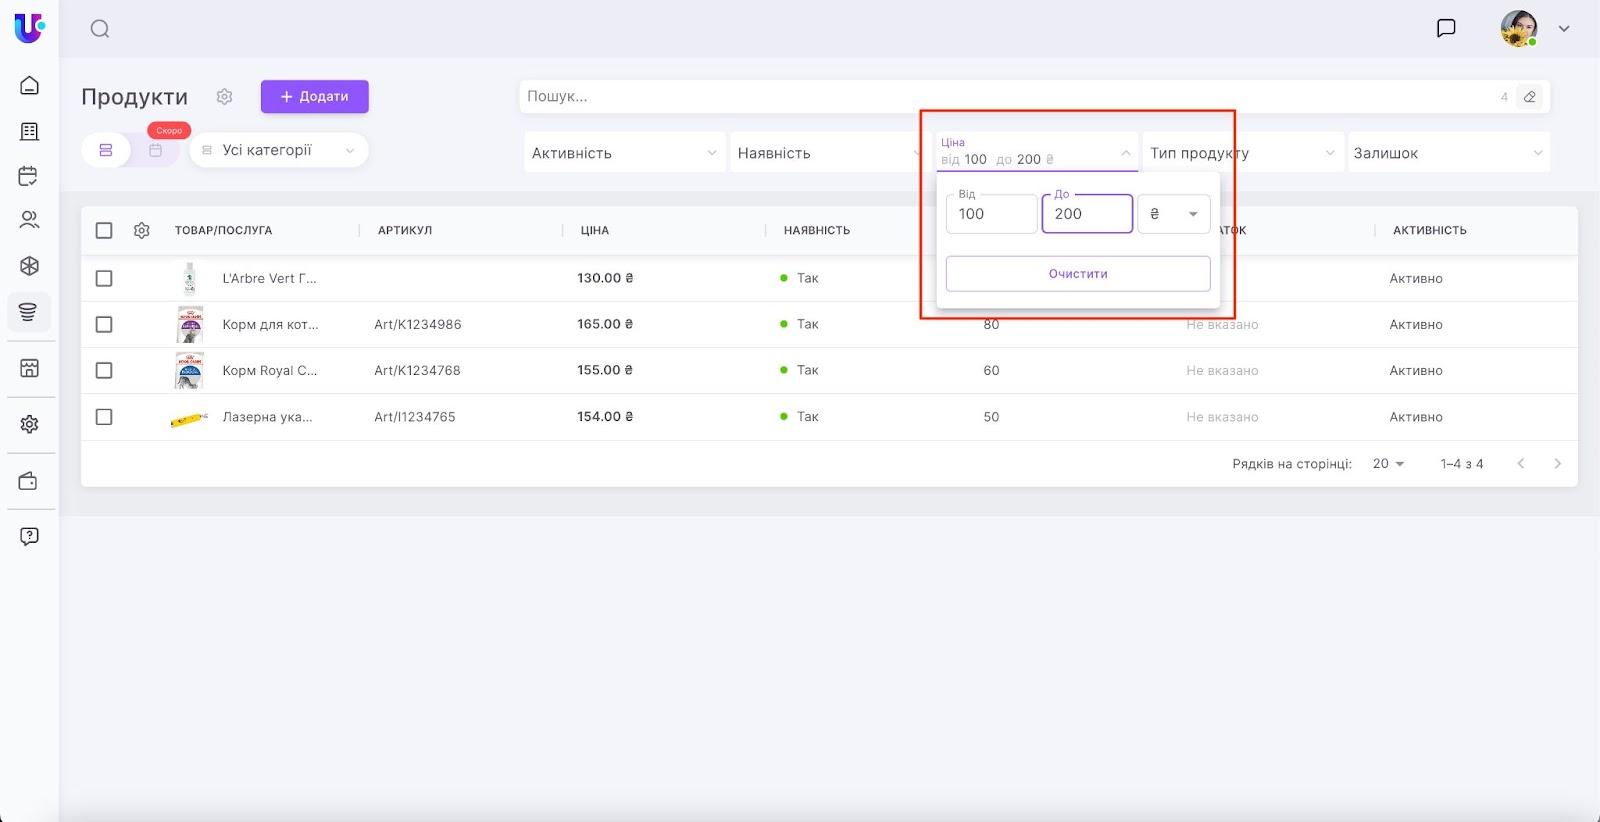
Task: Check the Лазерна указка row checkbox
Action: coord(104,417)
